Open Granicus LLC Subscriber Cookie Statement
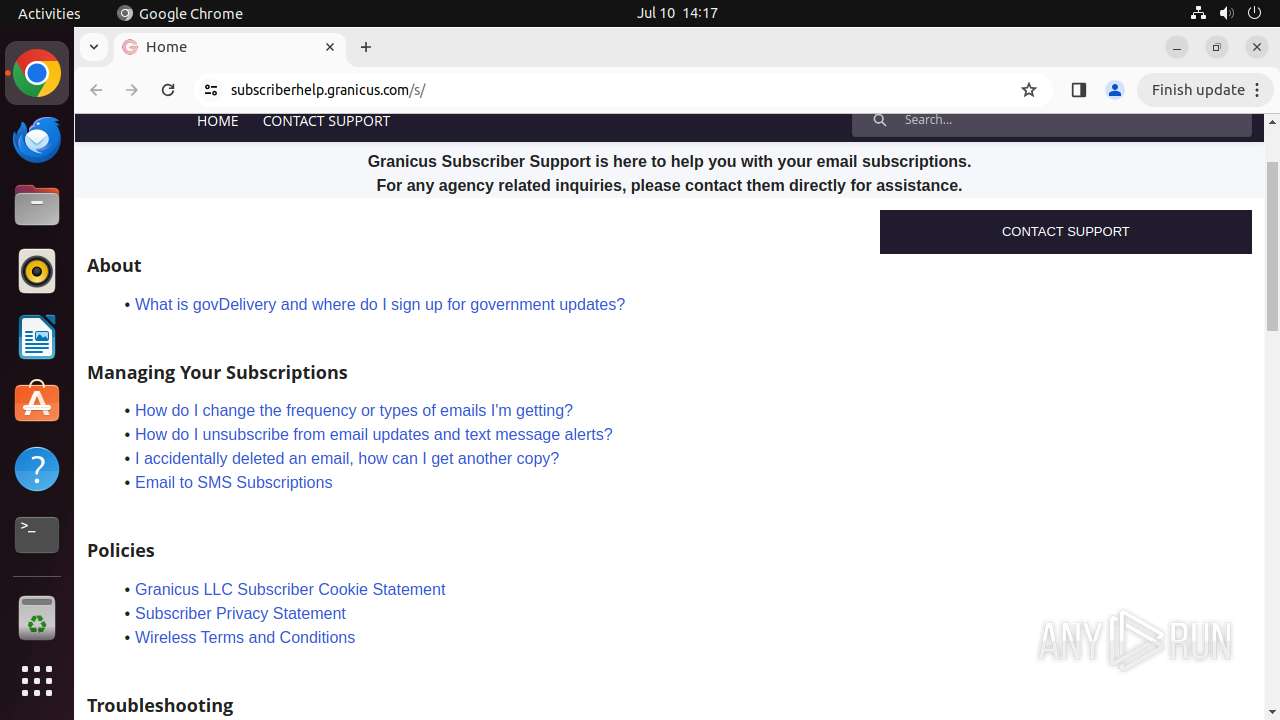The height and width of the screenshot is (720, 1280). [290, 589]
